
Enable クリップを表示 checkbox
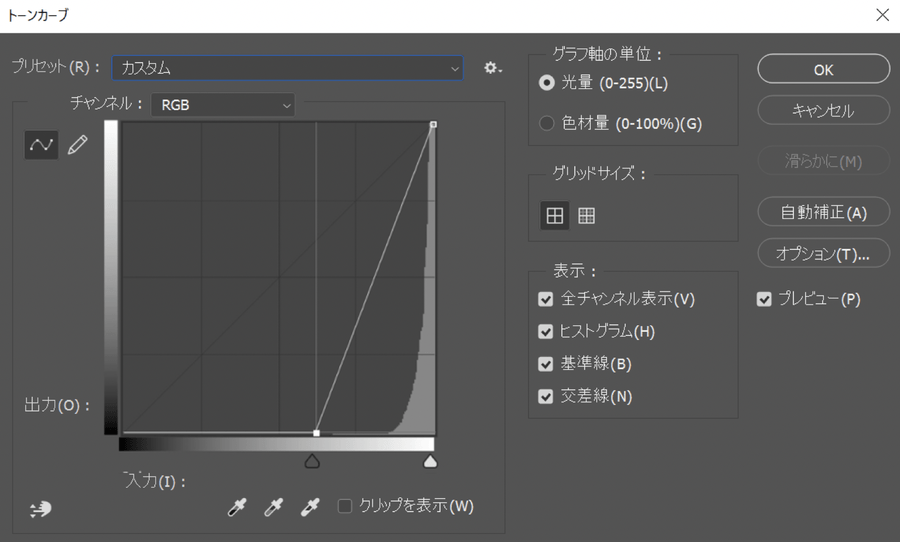coord(344,506)
